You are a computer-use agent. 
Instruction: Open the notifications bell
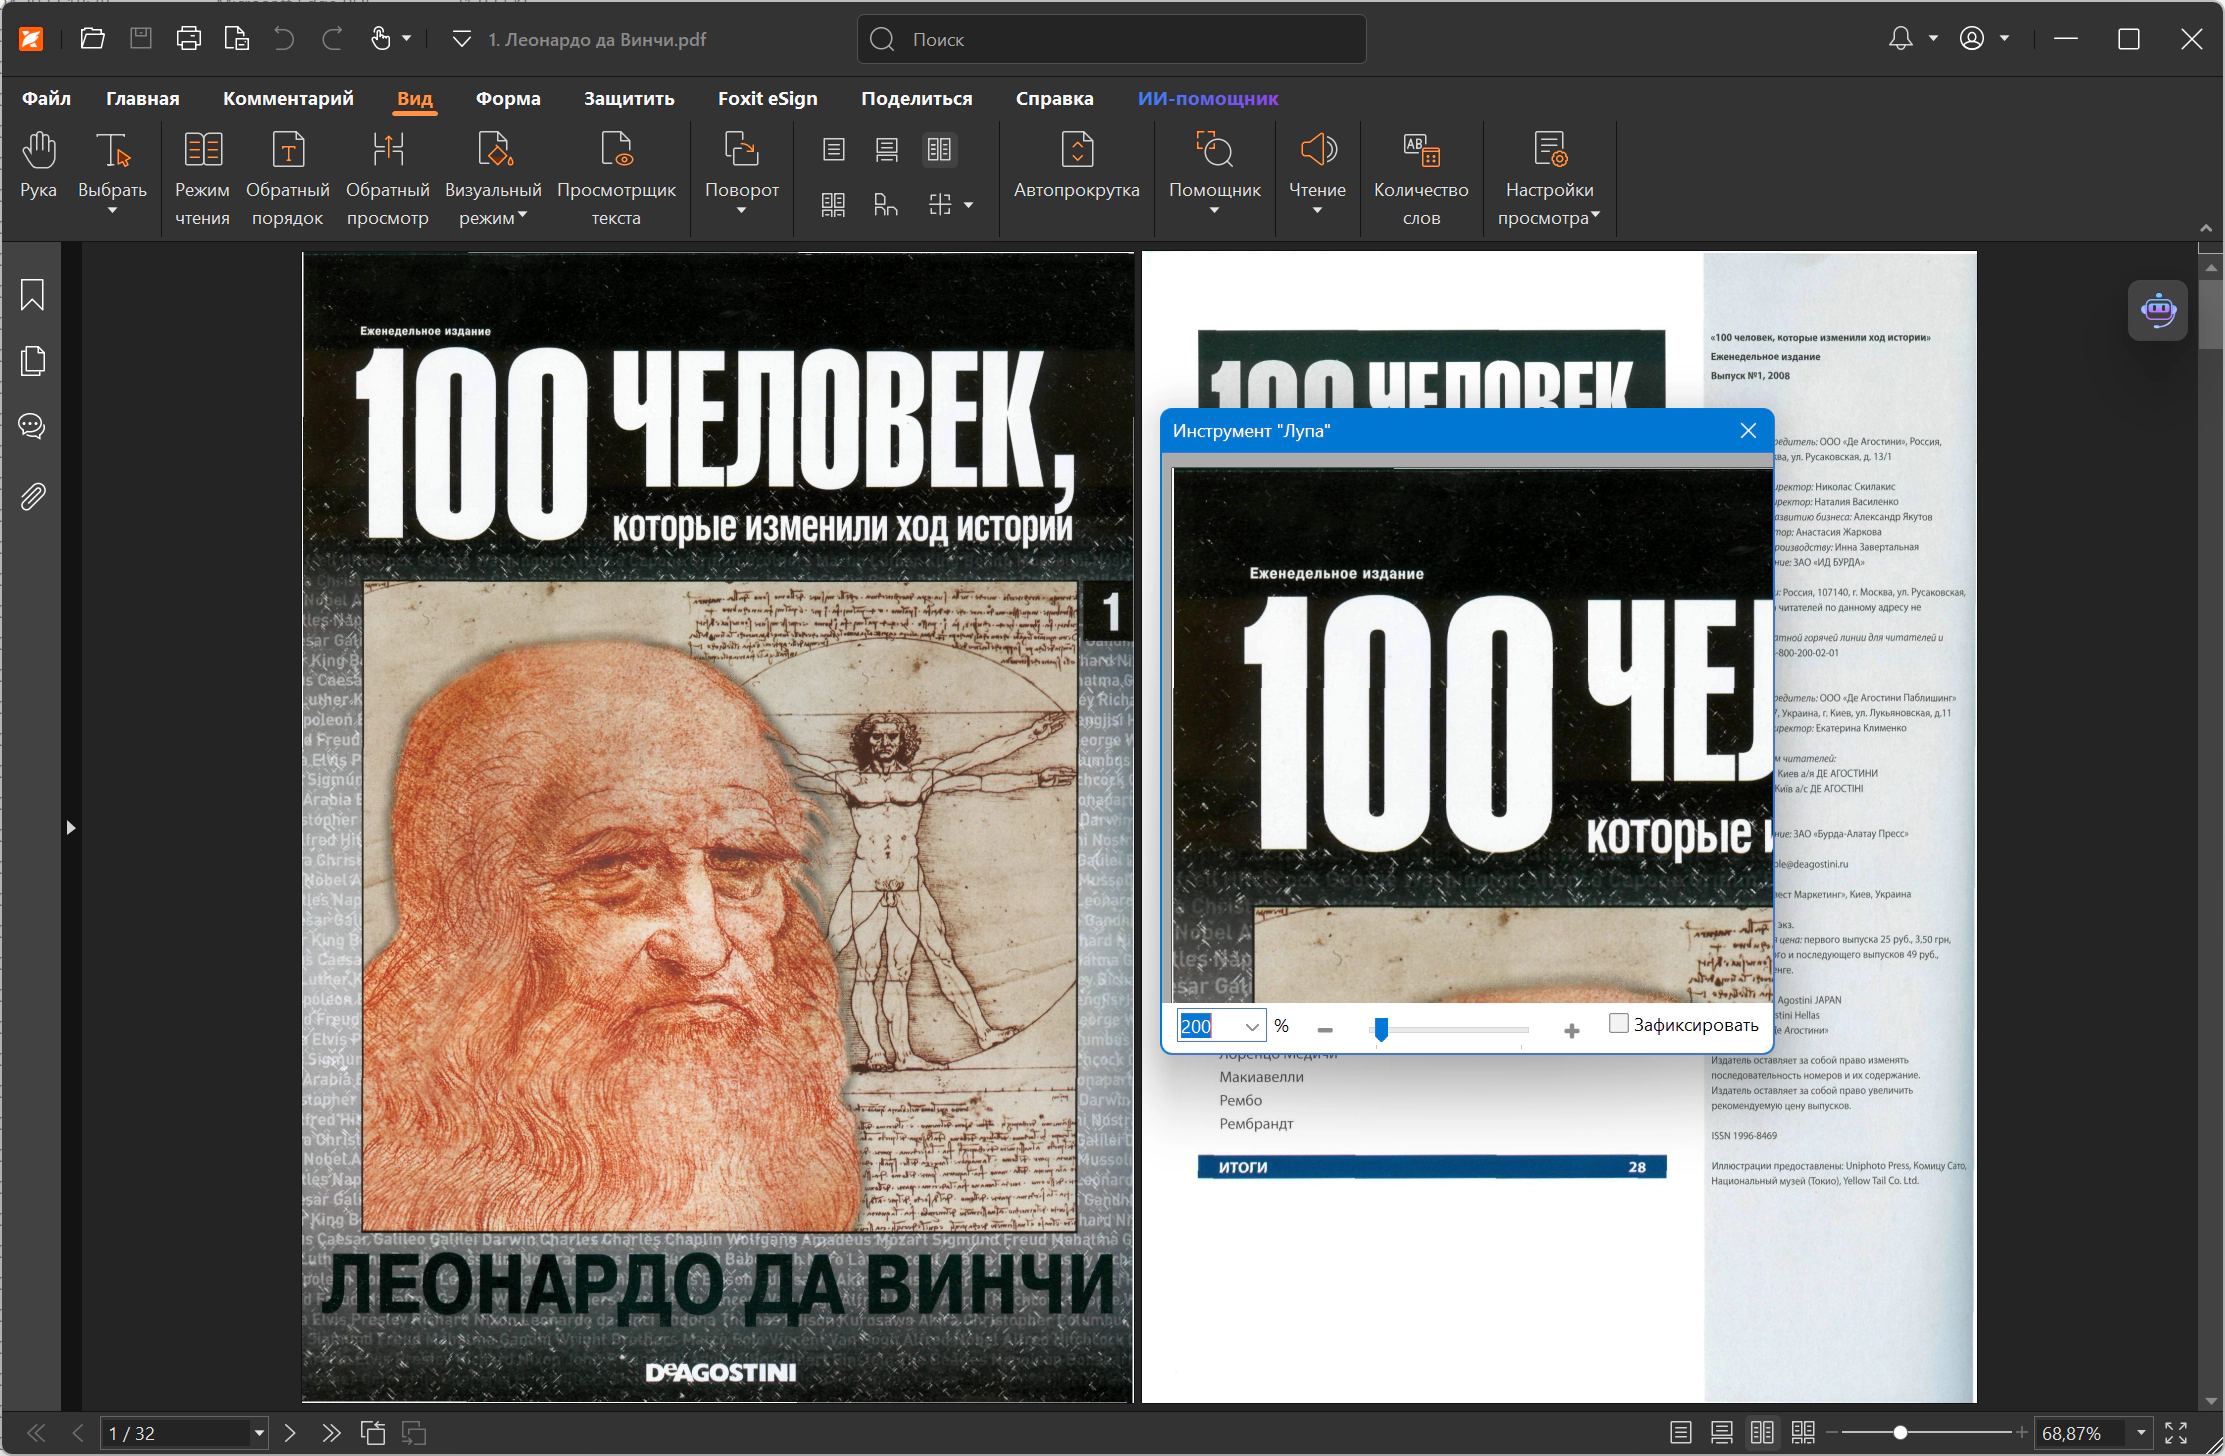(1900, 39)
